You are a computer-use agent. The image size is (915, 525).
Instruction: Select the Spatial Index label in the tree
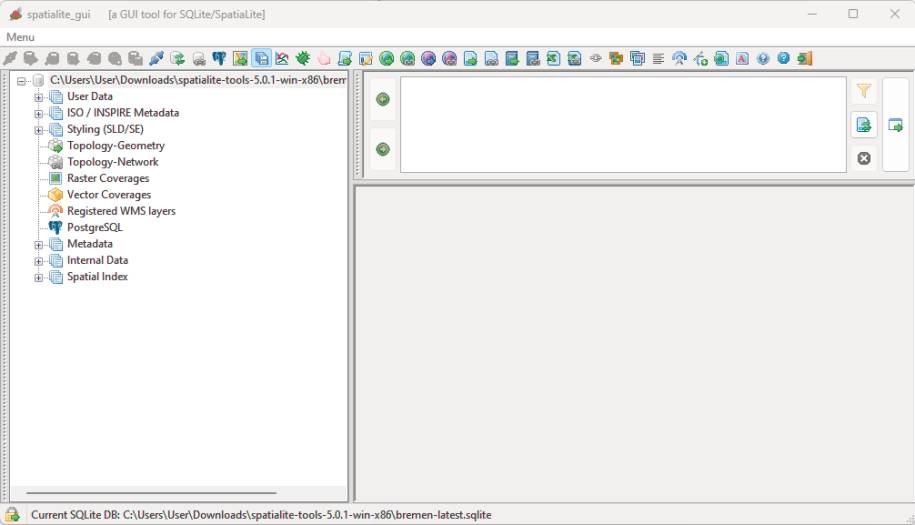pyautogui.click(x=97, y=276)
